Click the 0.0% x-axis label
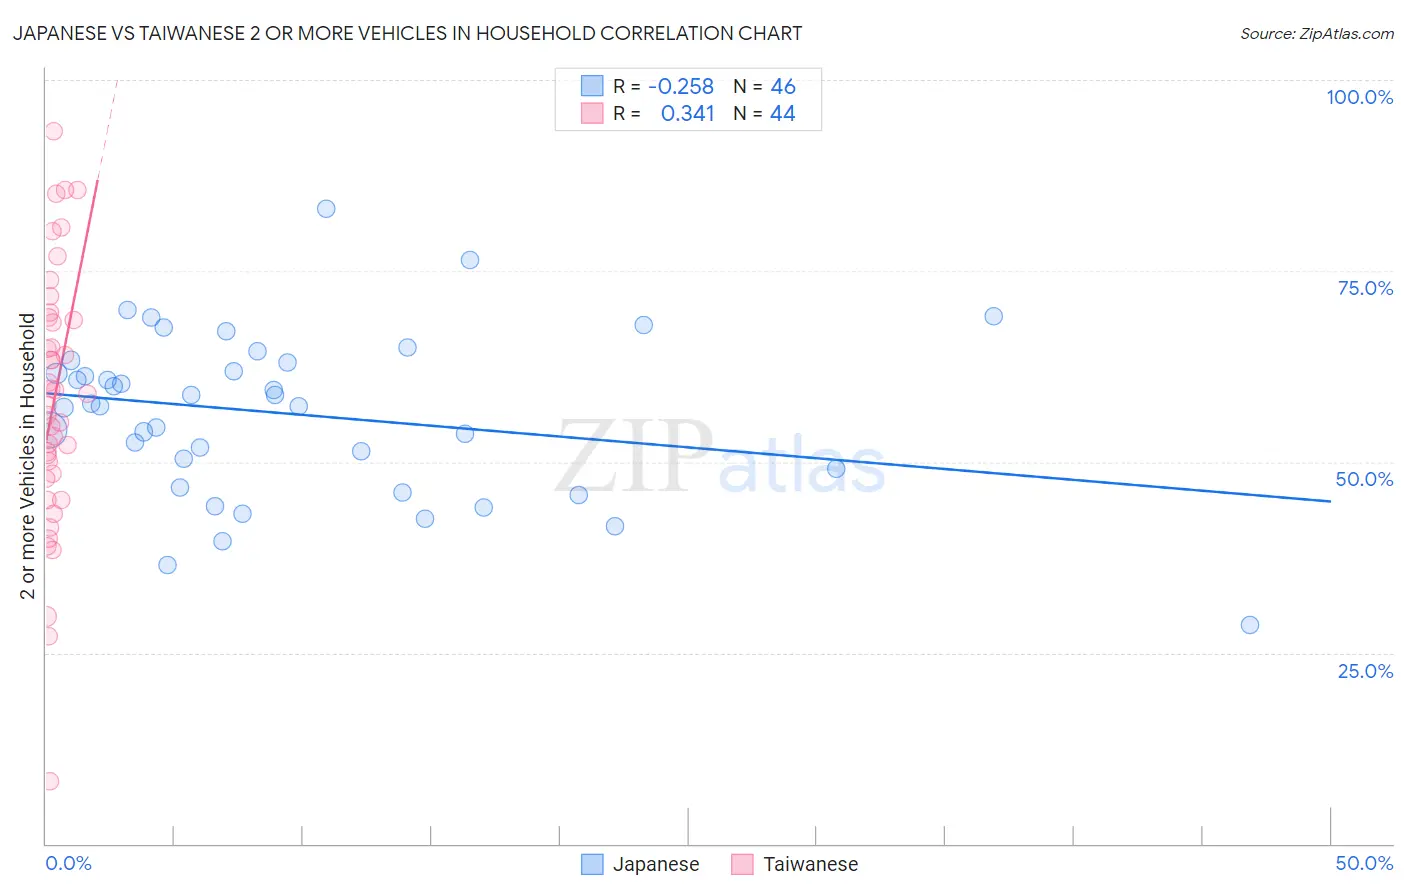 (x=68, y=863)
